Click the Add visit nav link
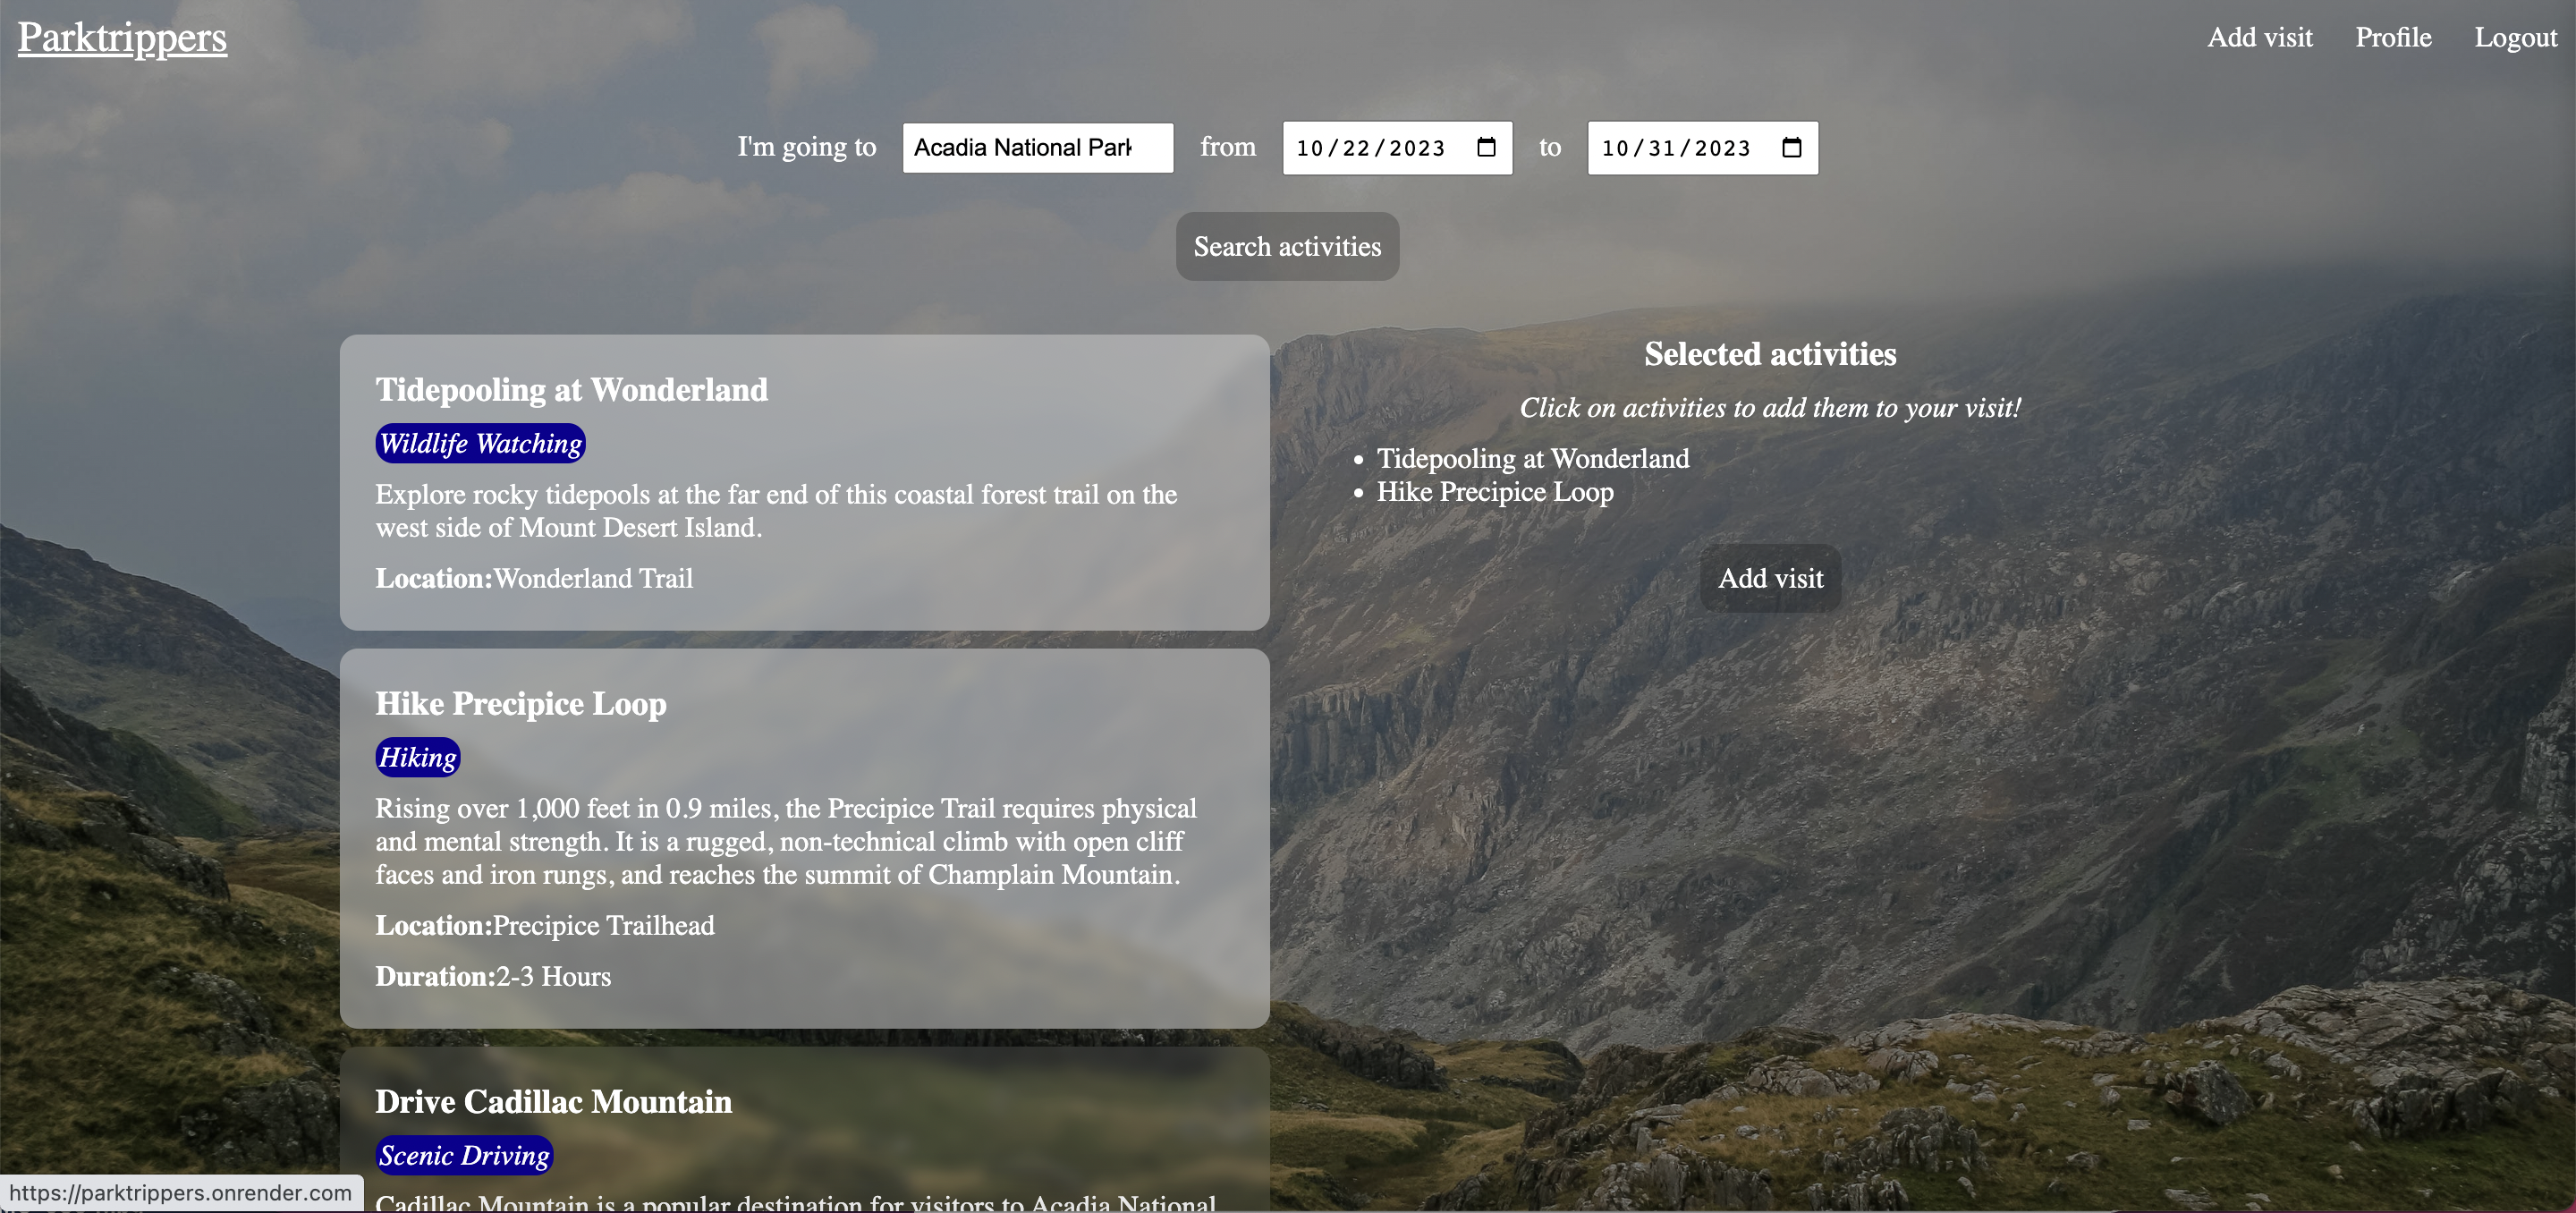Viewport: 2576px width, 1213px height. click(2259, 36)
